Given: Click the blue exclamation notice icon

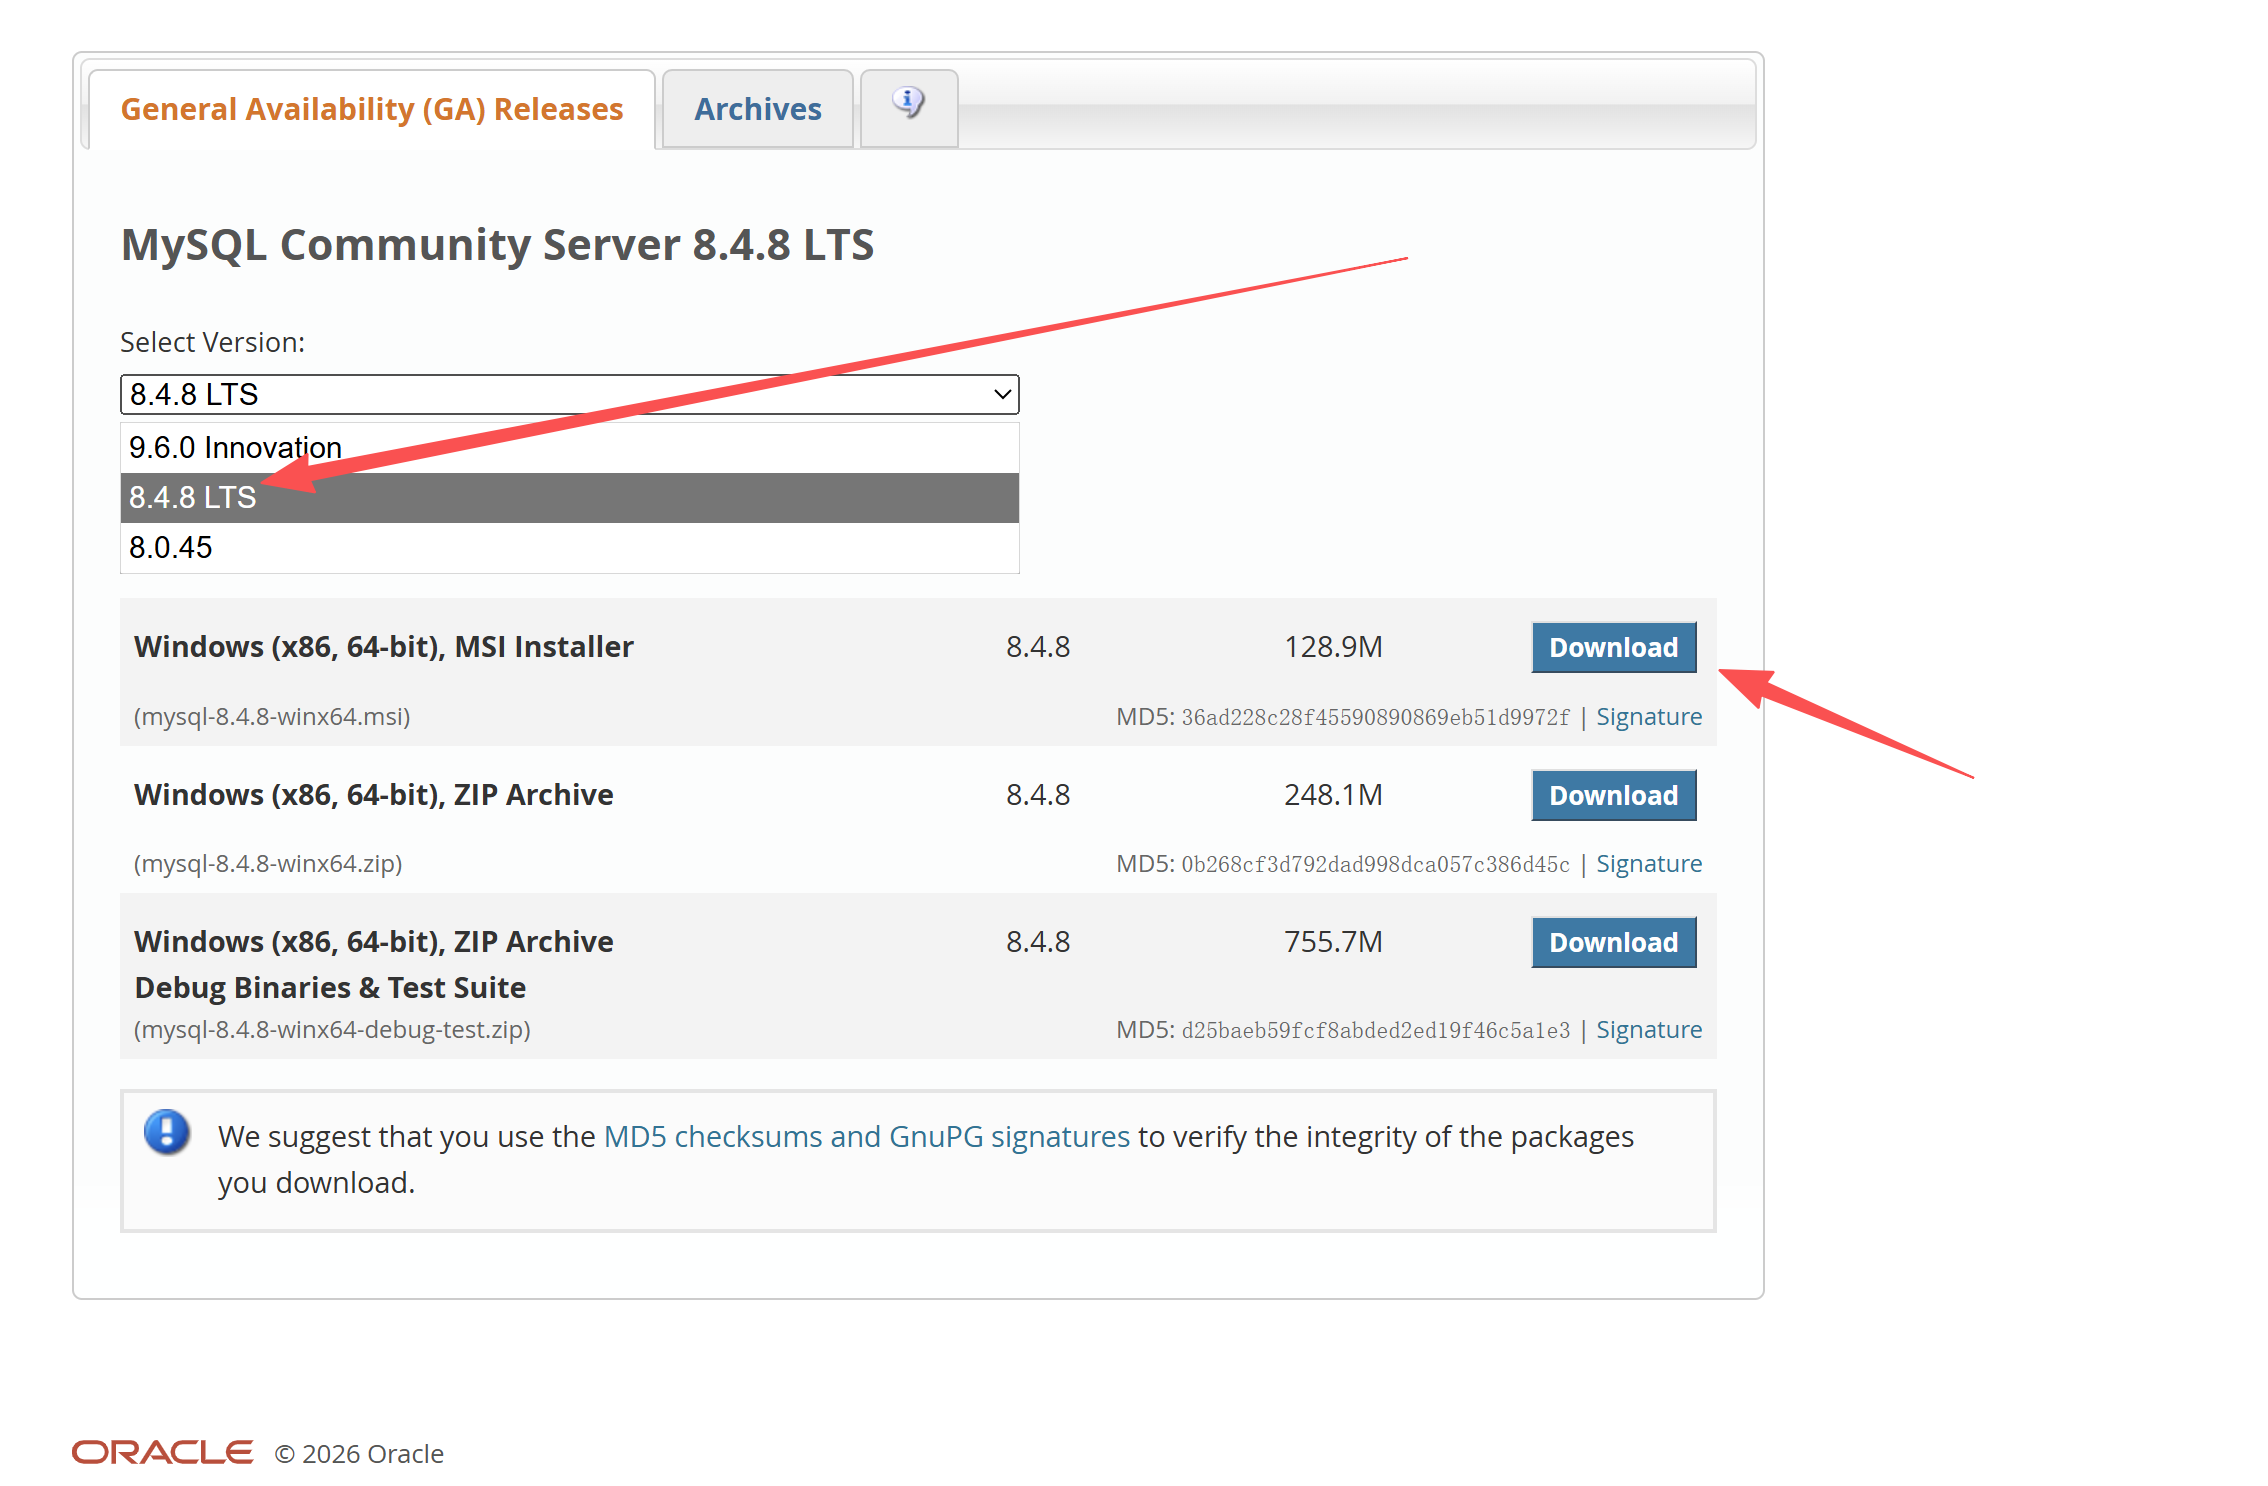Looking at the screenshot, I should (x=167, y=1132).
